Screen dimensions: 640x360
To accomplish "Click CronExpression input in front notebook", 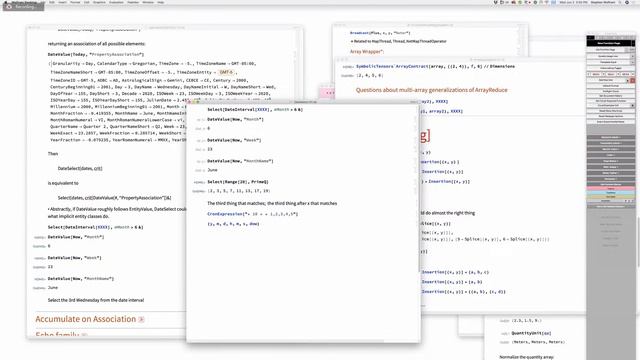I will pyautogui.click(x=252, y=213).
